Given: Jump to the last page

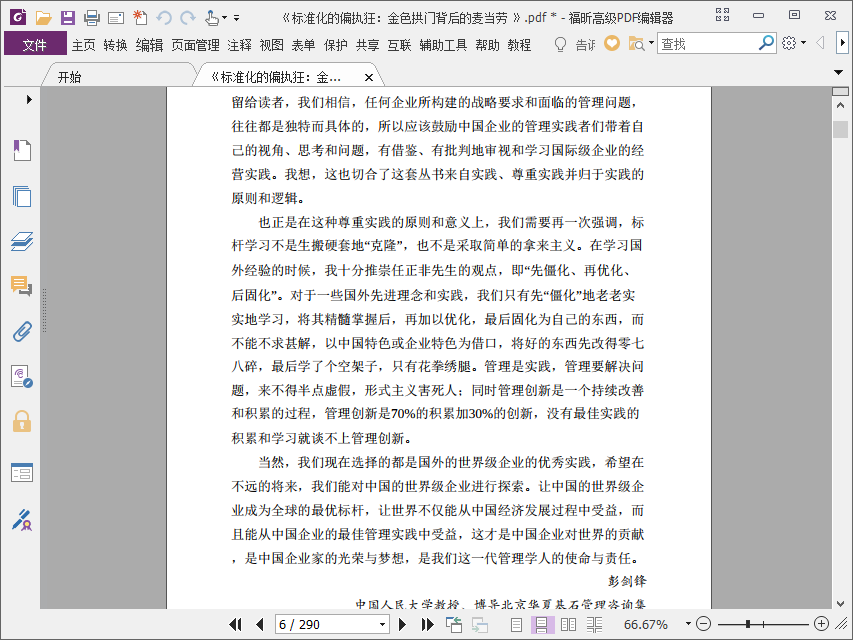Looking at the screenshot, I should [428, 624].
